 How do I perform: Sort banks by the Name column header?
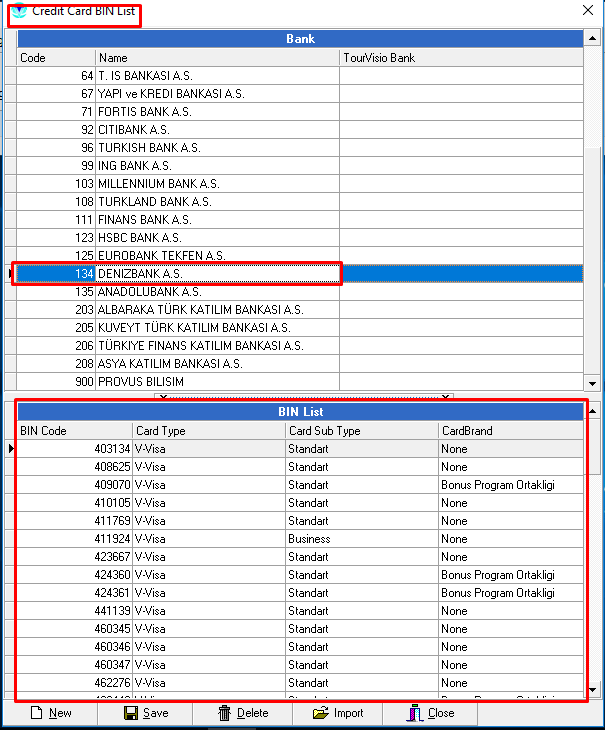click(218, 58)
